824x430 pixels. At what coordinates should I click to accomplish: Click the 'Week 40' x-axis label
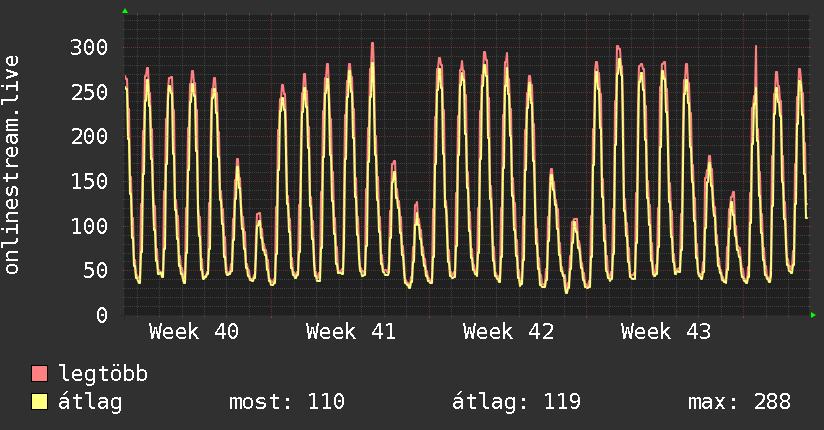(x=194, y=332)
